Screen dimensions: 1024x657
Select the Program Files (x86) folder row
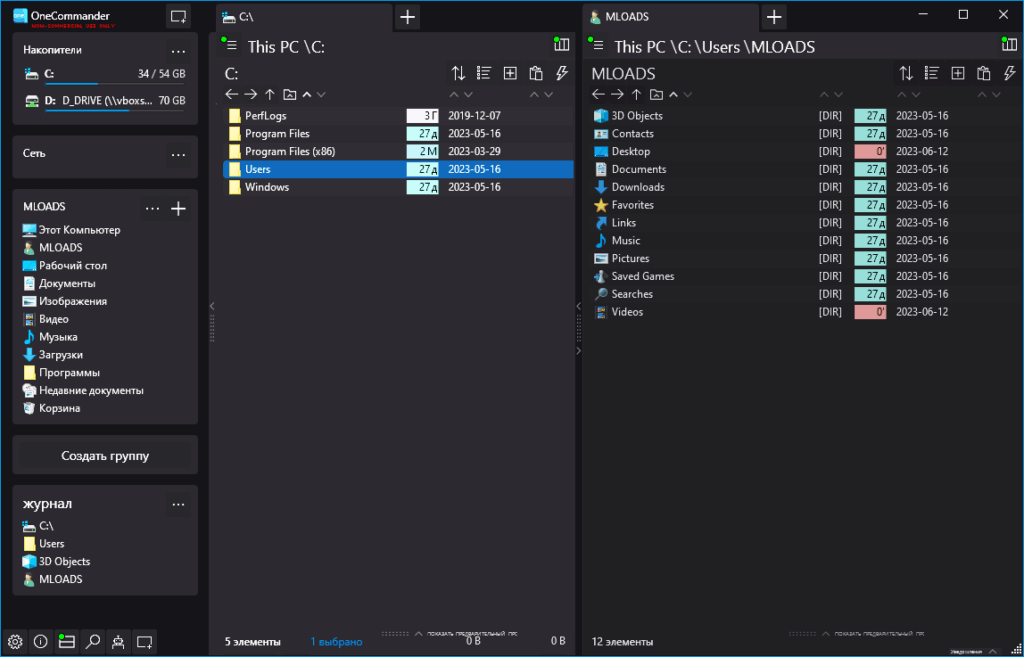(x=398, y=152)
